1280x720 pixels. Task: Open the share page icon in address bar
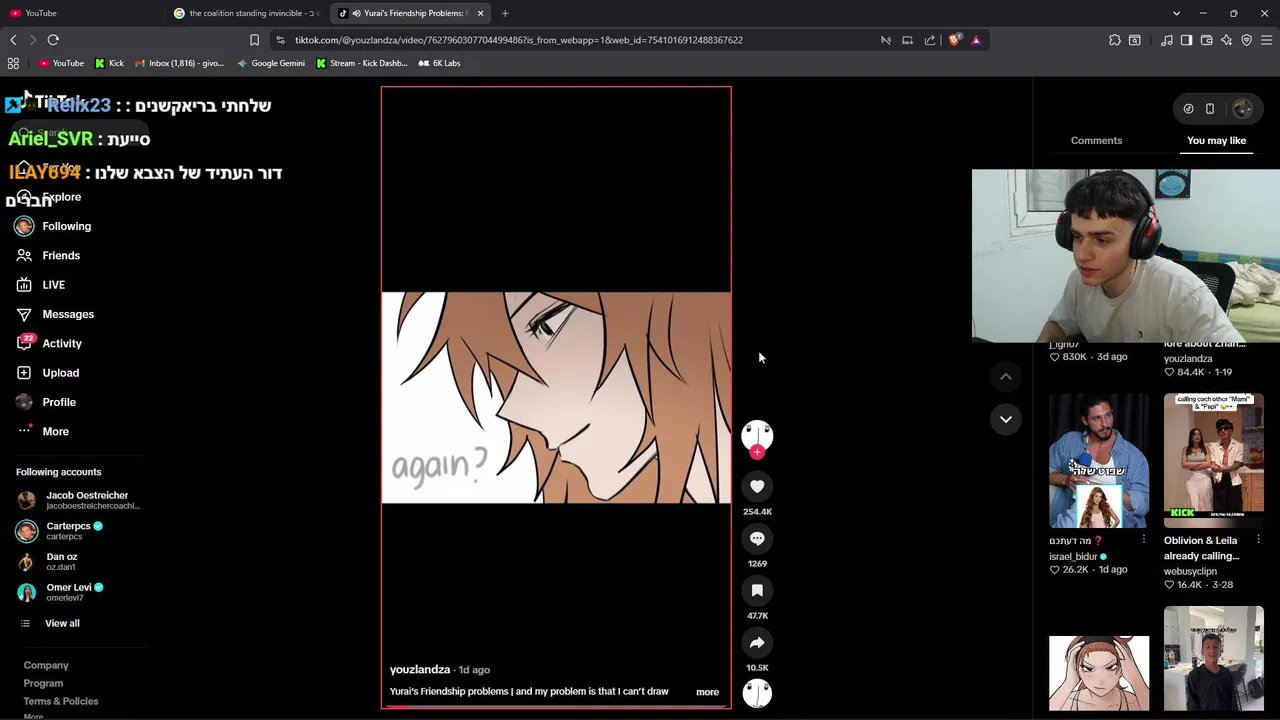[930, 40]
